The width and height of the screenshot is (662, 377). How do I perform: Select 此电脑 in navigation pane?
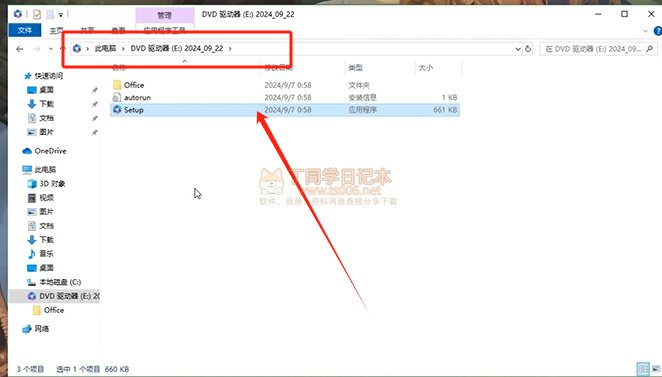click(x=45, y=169)
